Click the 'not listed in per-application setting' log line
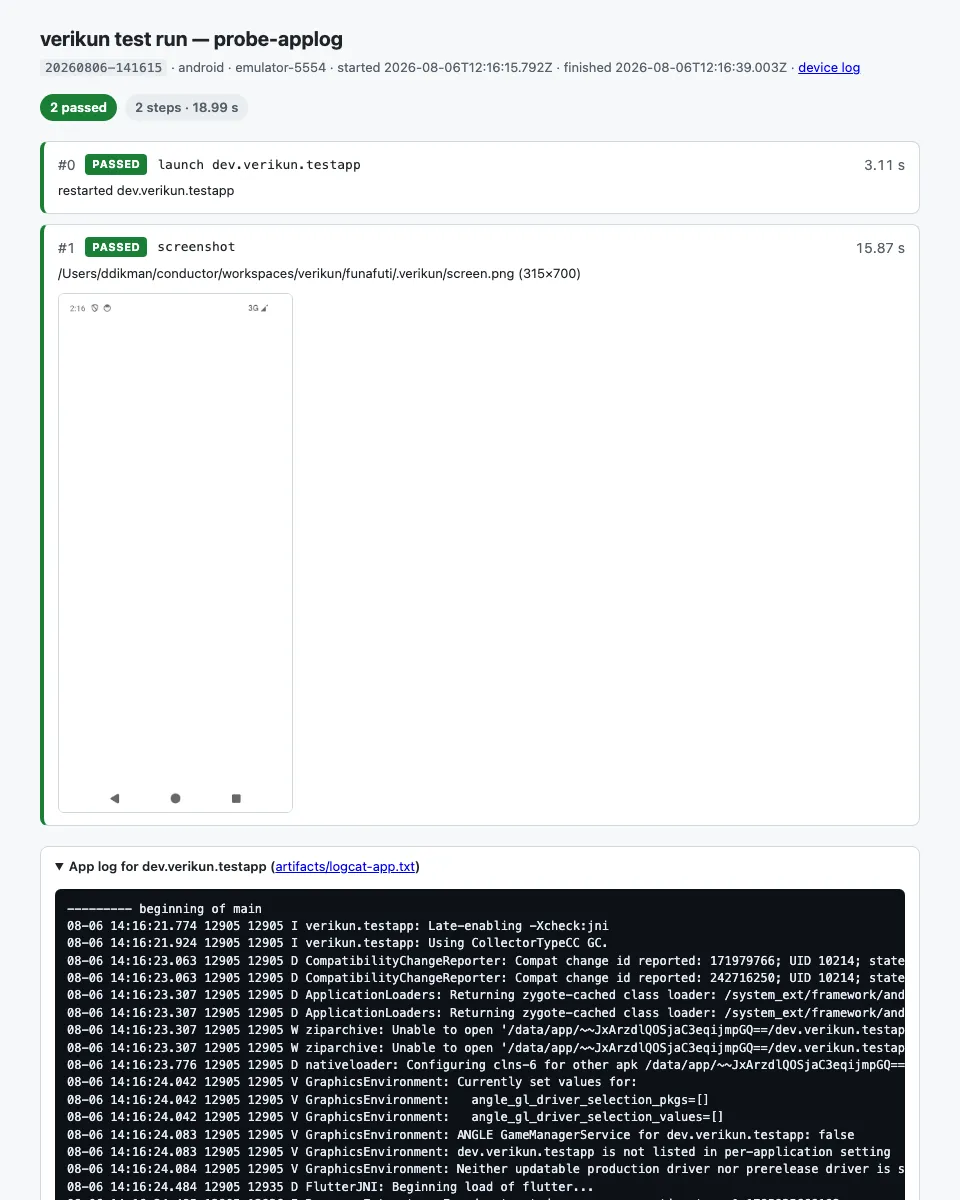Image resolution: width=960 pixels, height=1200 pixels. coord(479,1151)
